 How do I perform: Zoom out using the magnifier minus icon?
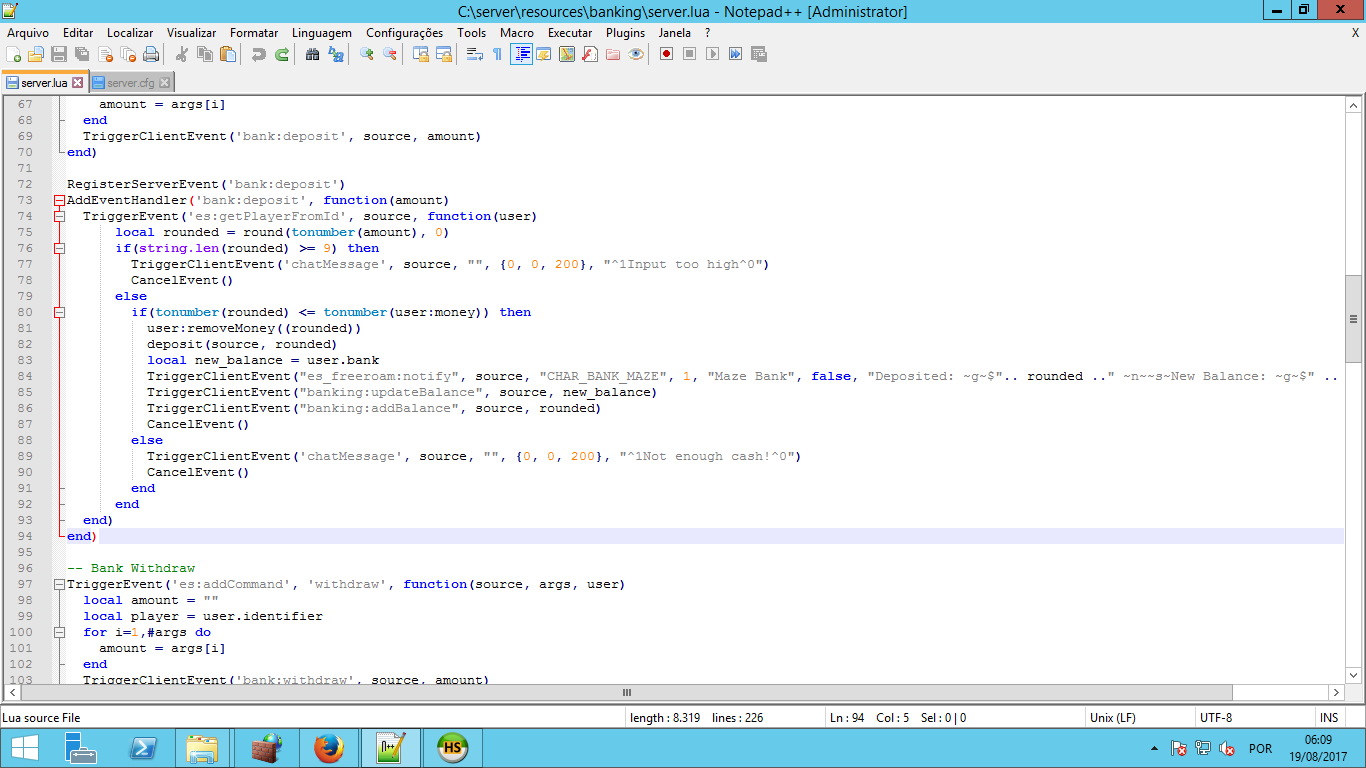point(390,54)
